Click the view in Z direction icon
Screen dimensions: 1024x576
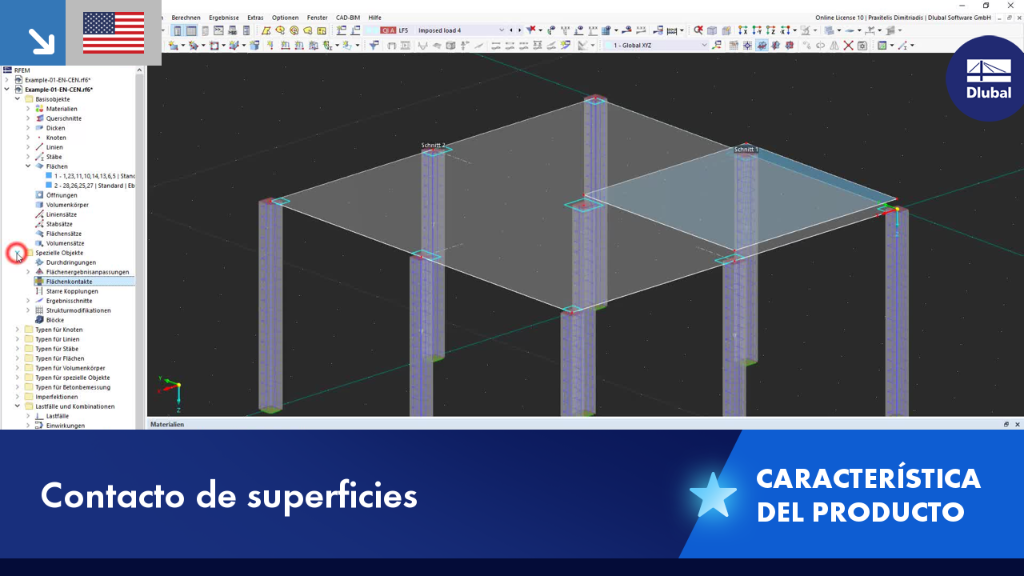pos(771,30)
